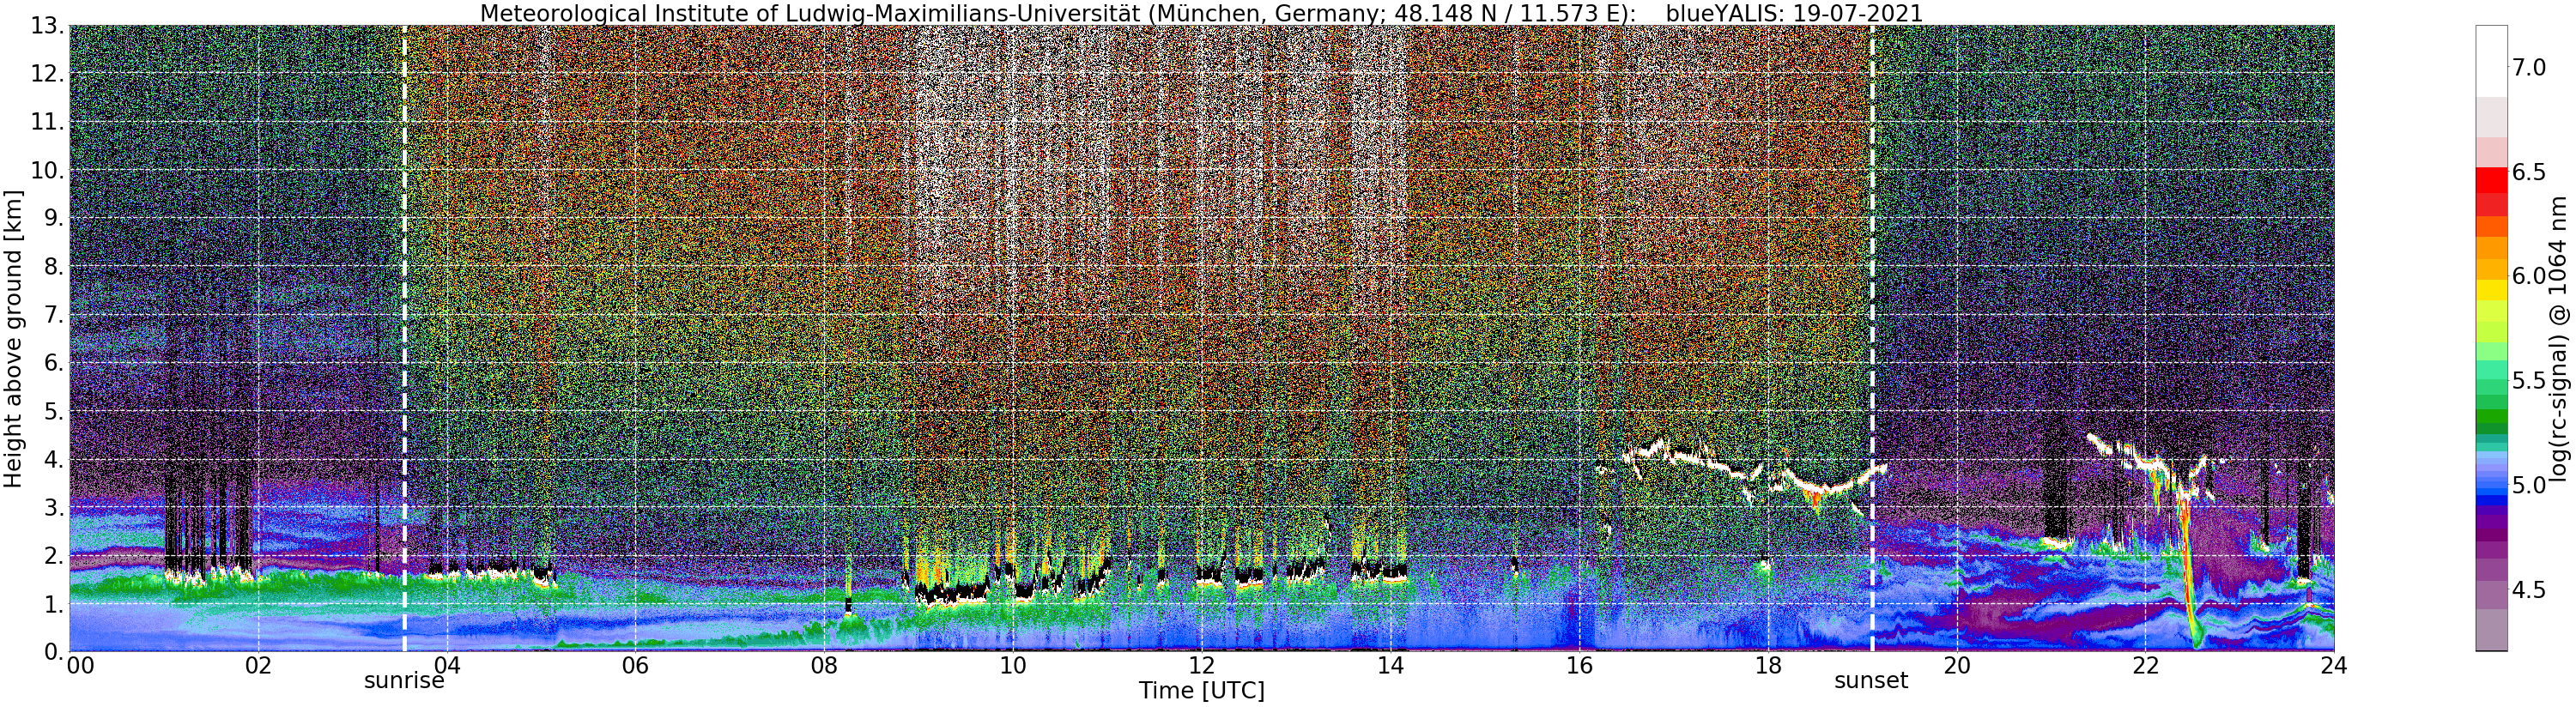Image resolution: width=2576 pixels, height=707 pixels.
Task: Click the time tick label '06'
Action: click(635, 666)
